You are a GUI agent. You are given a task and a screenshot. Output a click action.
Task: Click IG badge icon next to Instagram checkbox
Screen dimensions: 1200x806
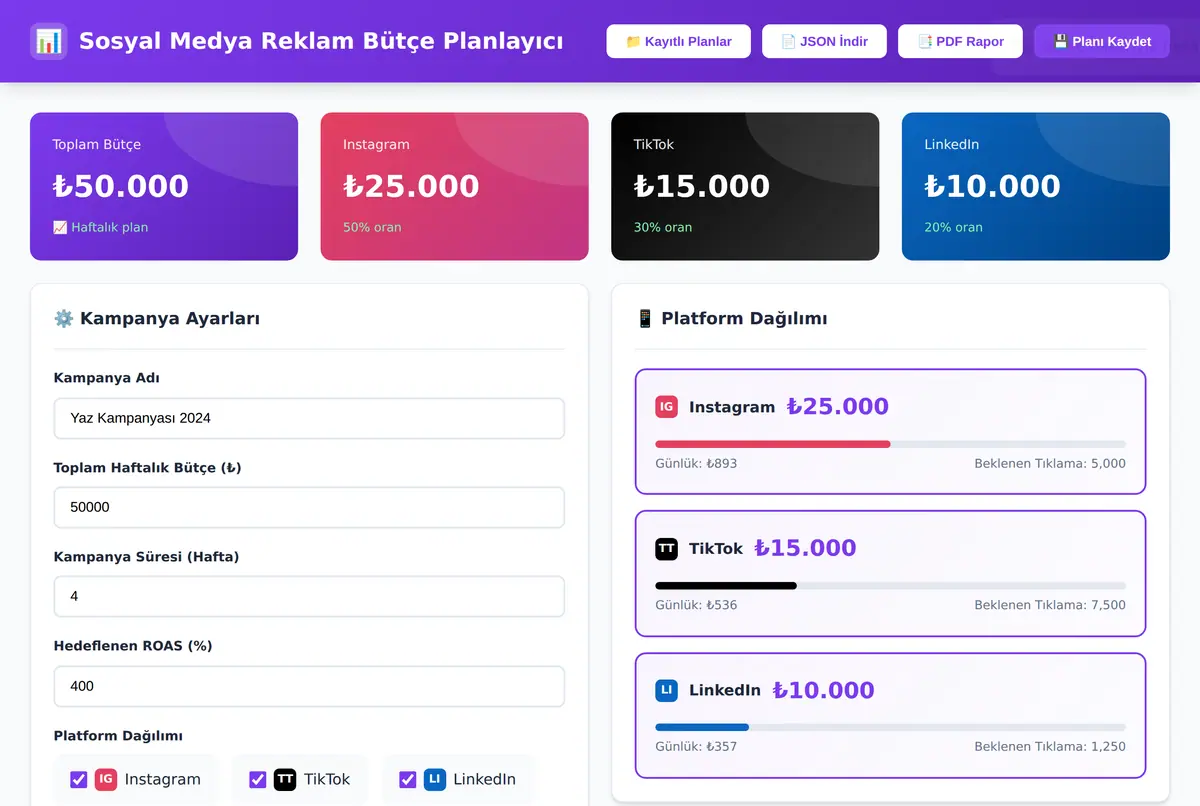tap(106, 779)
